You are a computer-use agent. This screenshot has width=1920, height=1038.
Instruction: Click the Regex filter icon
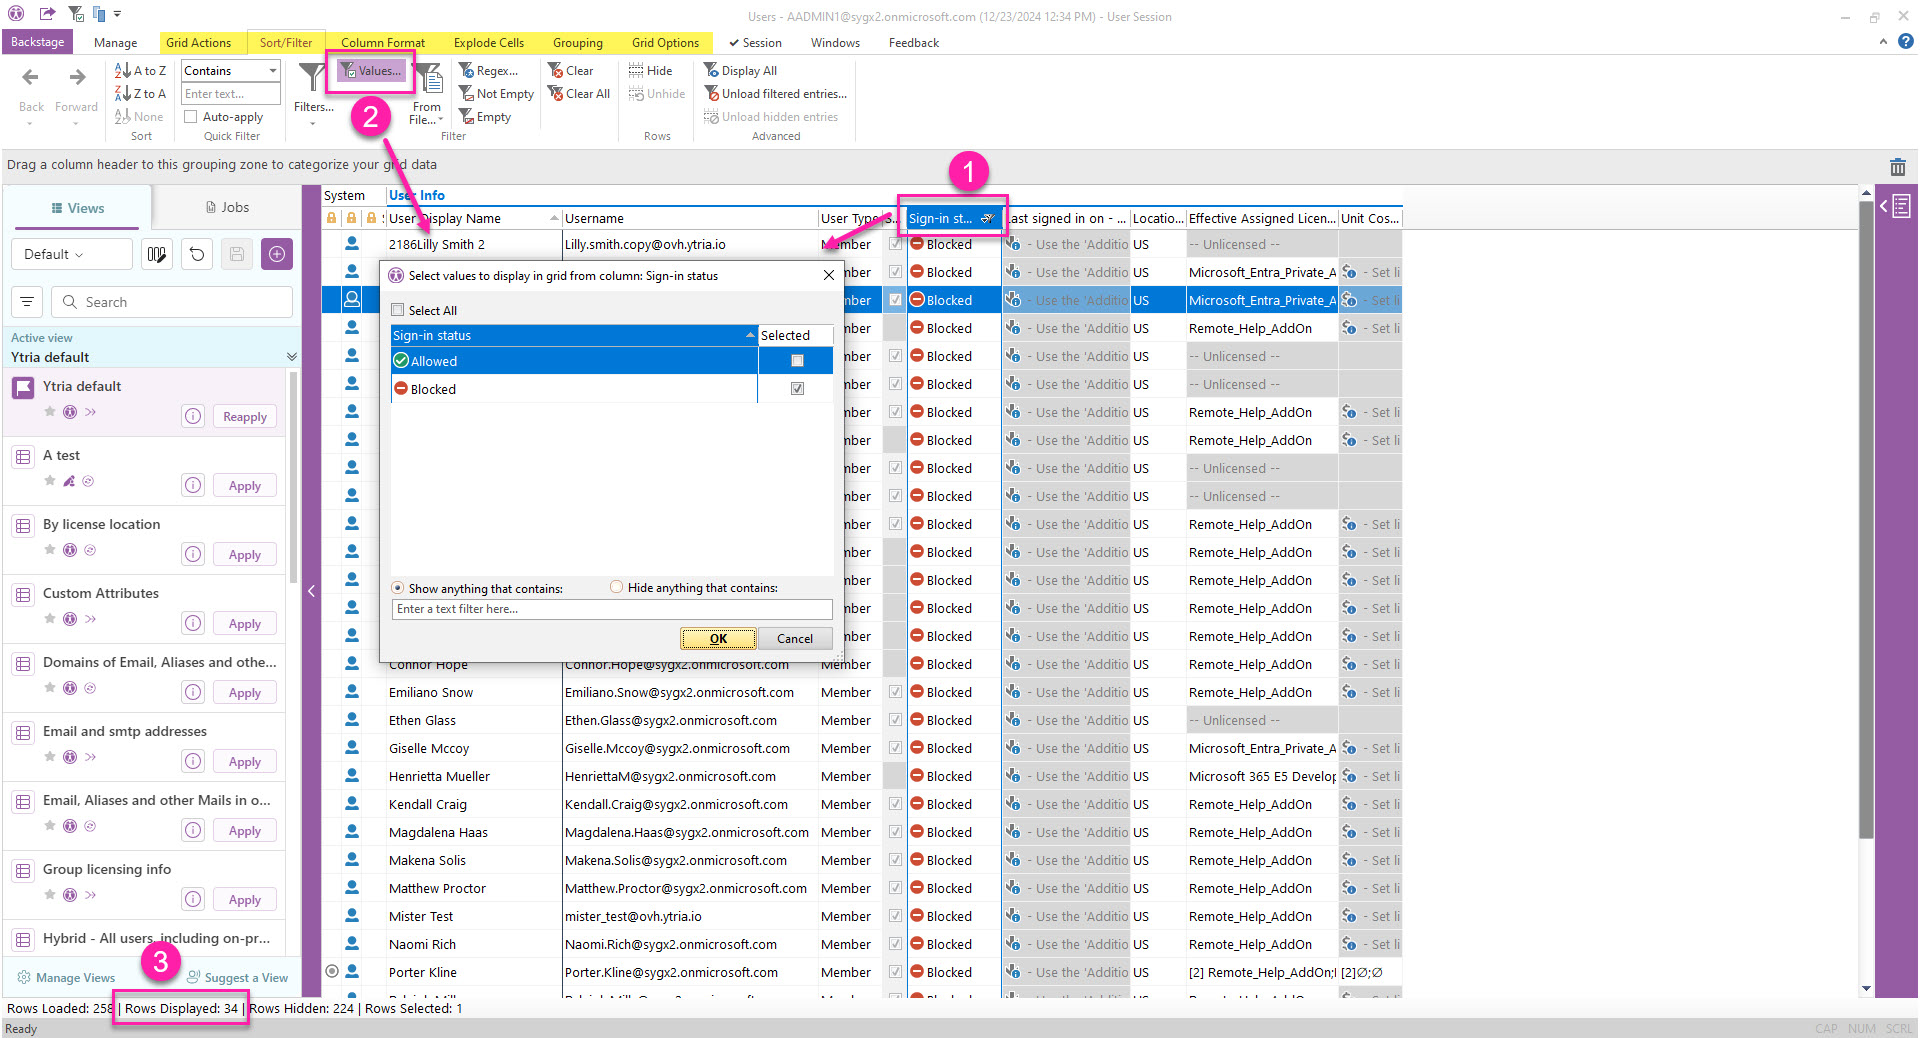click(466, 71)
